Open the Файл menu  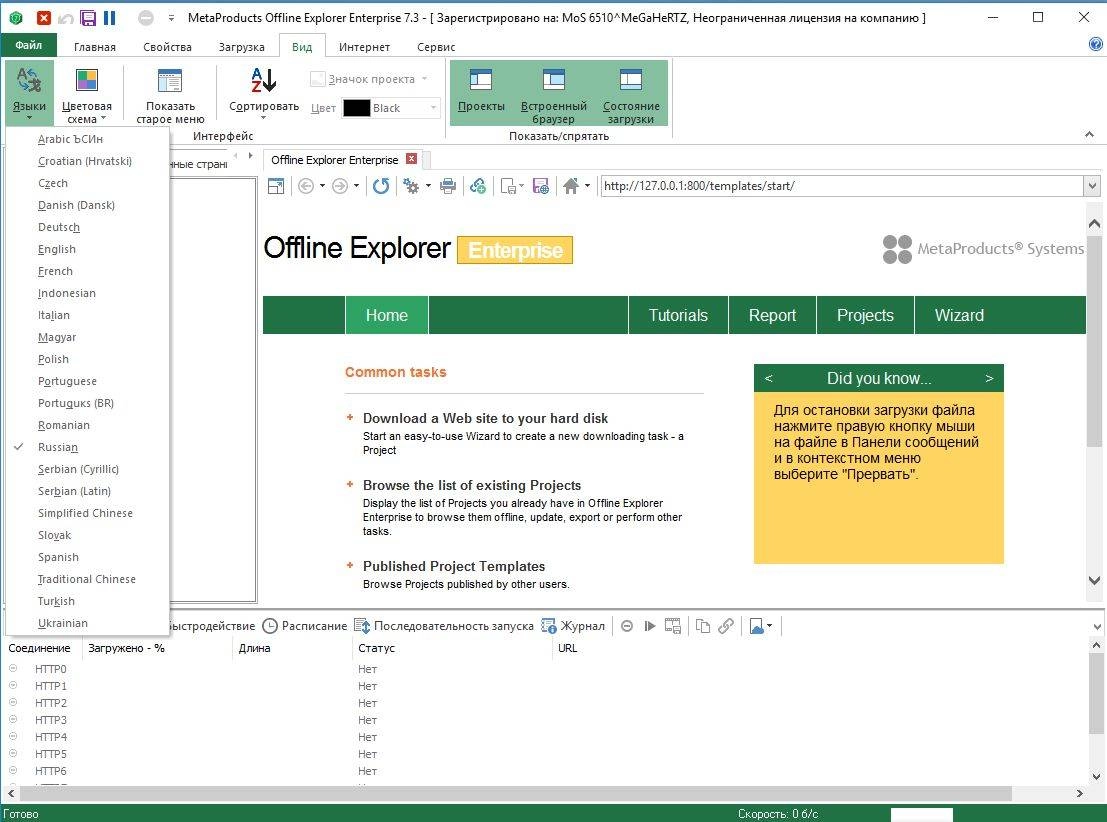coord(28,45)
